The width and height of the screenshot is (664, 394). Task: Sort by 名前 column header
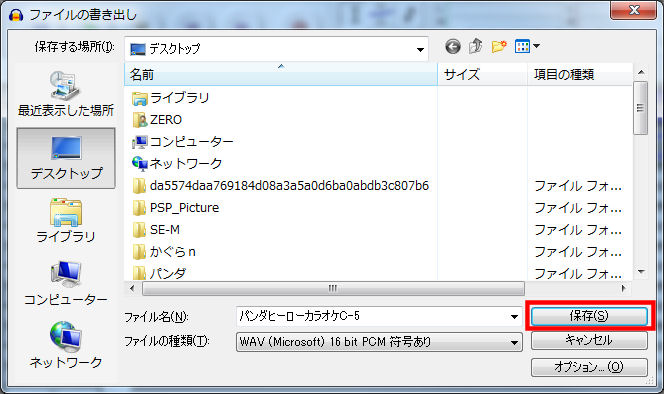(x=281, y=75)
